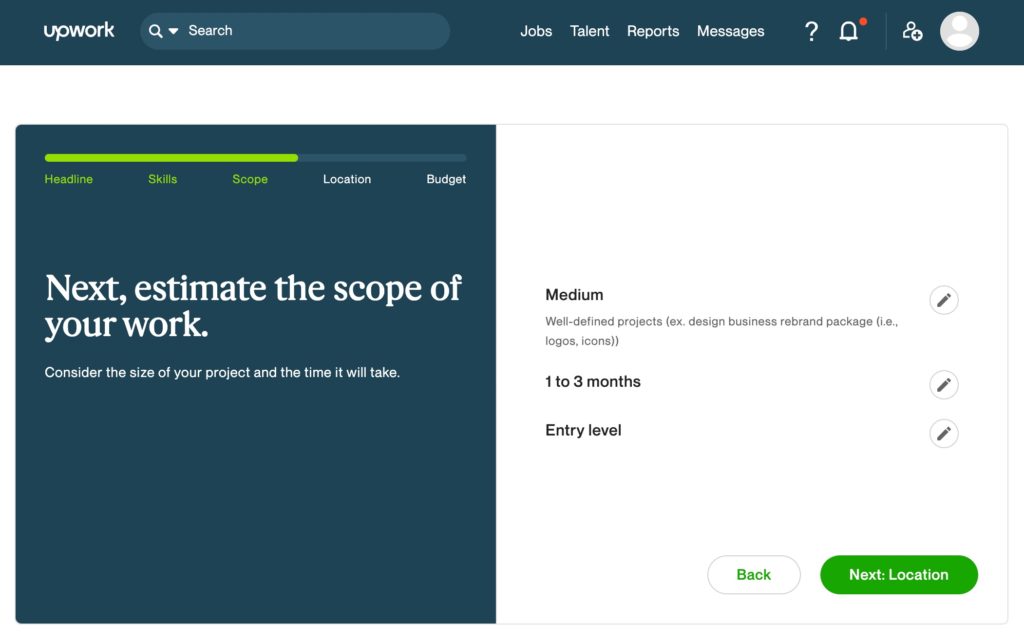Open Messages in the navigation
Screen dimensions: 1024x644
click(730, 31)
